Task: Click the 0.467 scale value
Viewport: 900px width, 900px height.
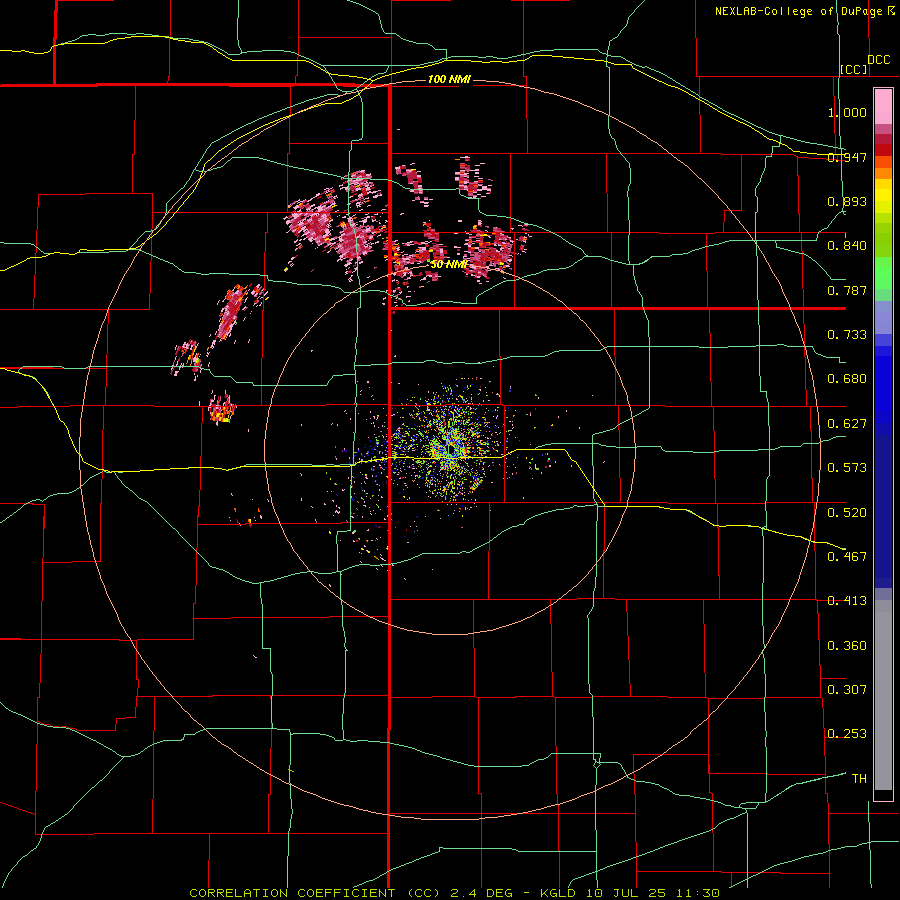Action: click(x=847, y=557)
